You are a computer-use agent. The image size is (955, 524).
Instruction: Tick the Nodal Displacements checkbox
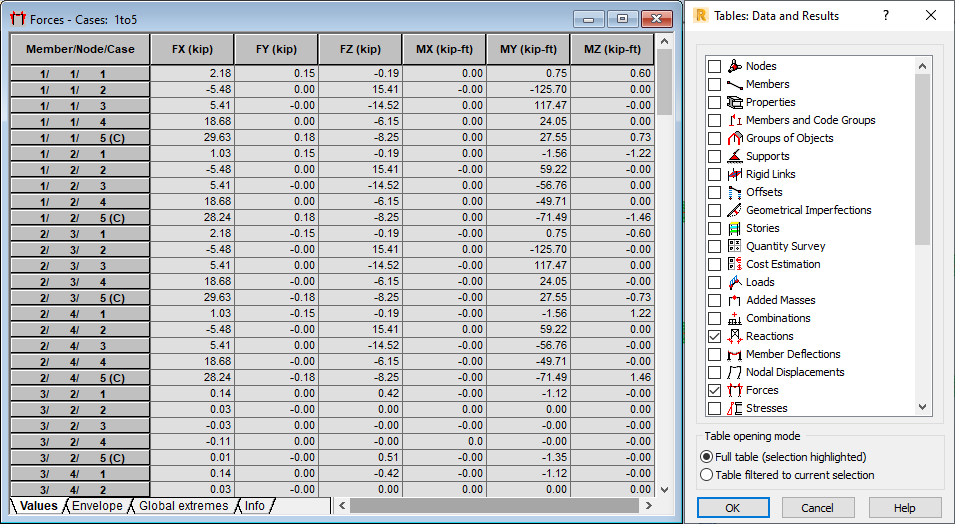point(714,372)
